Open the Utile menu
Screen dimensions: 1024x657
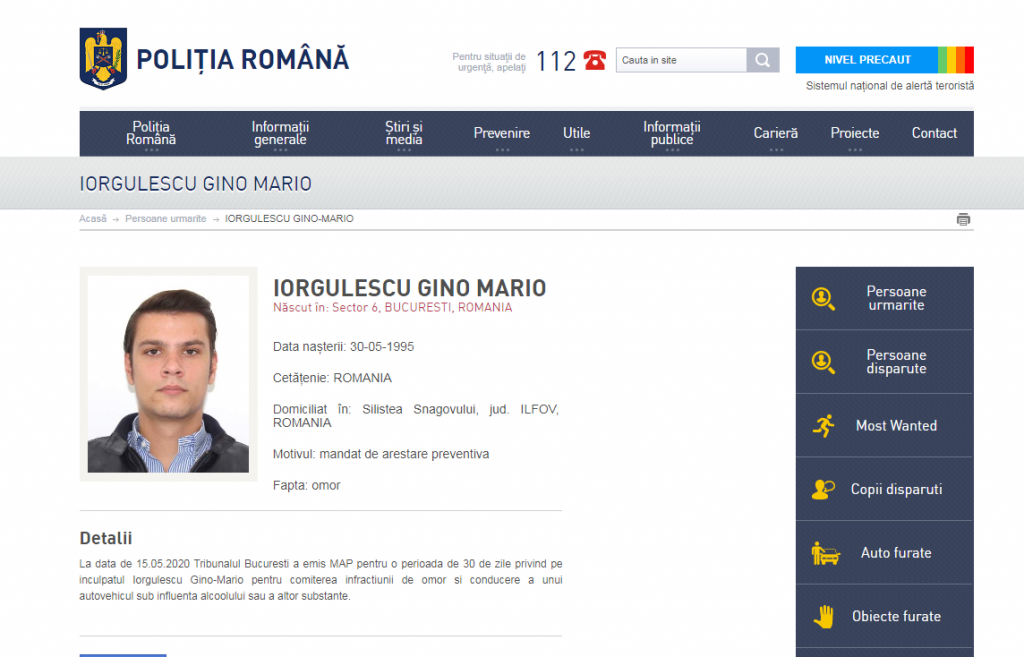click(577, 133)
